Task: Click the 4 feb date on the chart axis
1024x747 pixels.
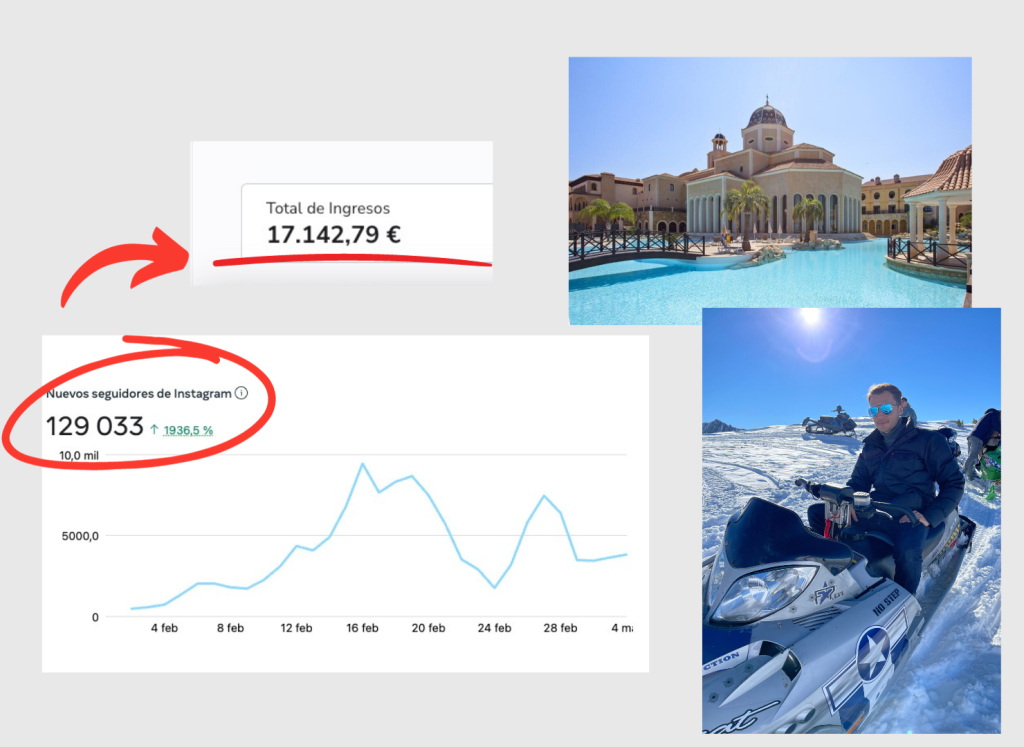Action: 164,628
